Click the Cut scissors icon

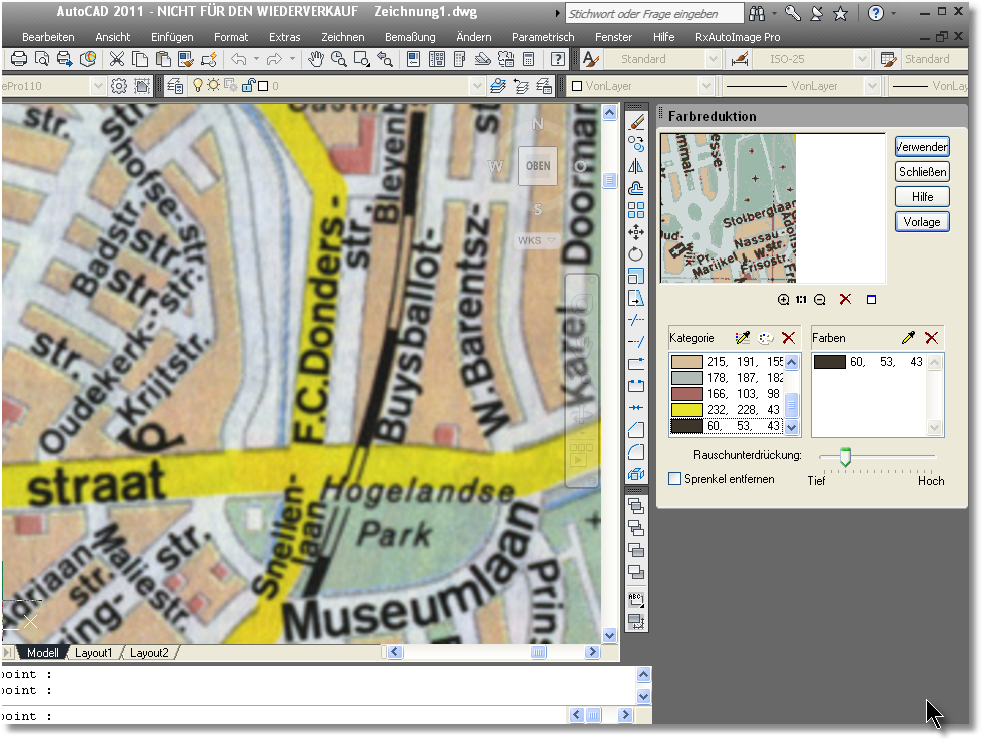pyautogui.click(x=117, y=59)
